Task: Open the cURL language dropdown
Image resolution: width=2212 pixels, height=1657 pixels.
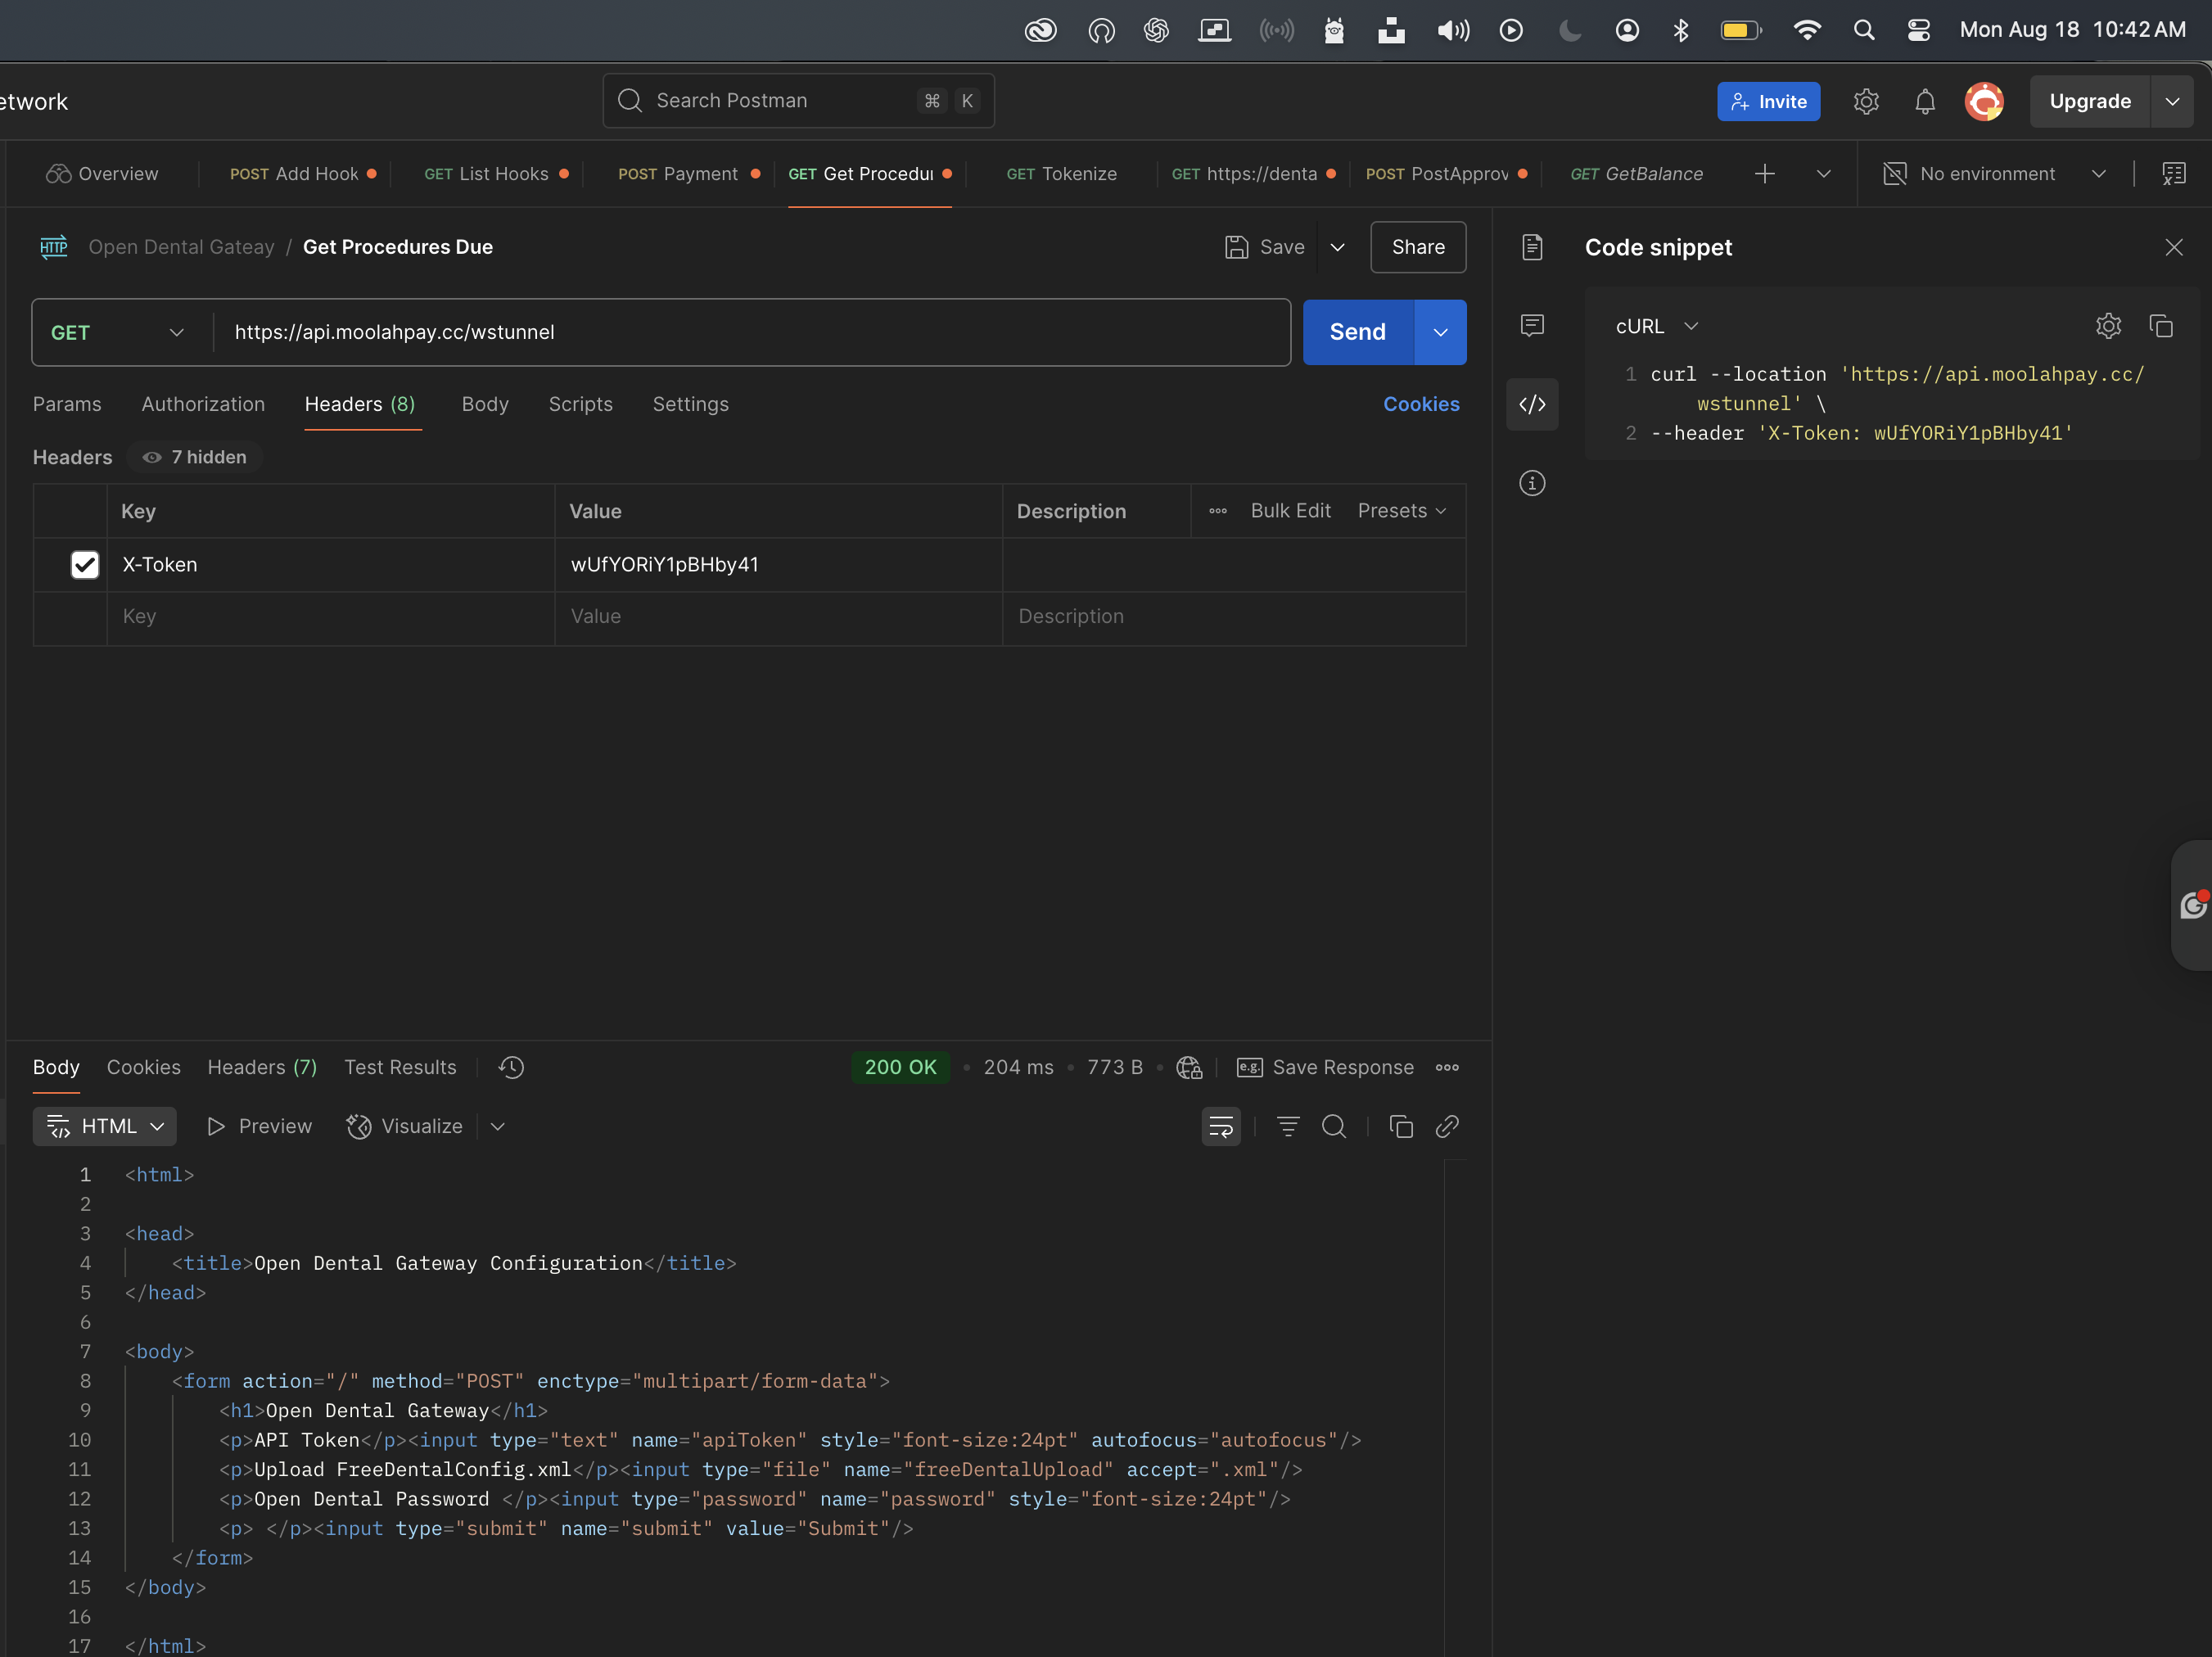Action: click(x=1656, y=326)
